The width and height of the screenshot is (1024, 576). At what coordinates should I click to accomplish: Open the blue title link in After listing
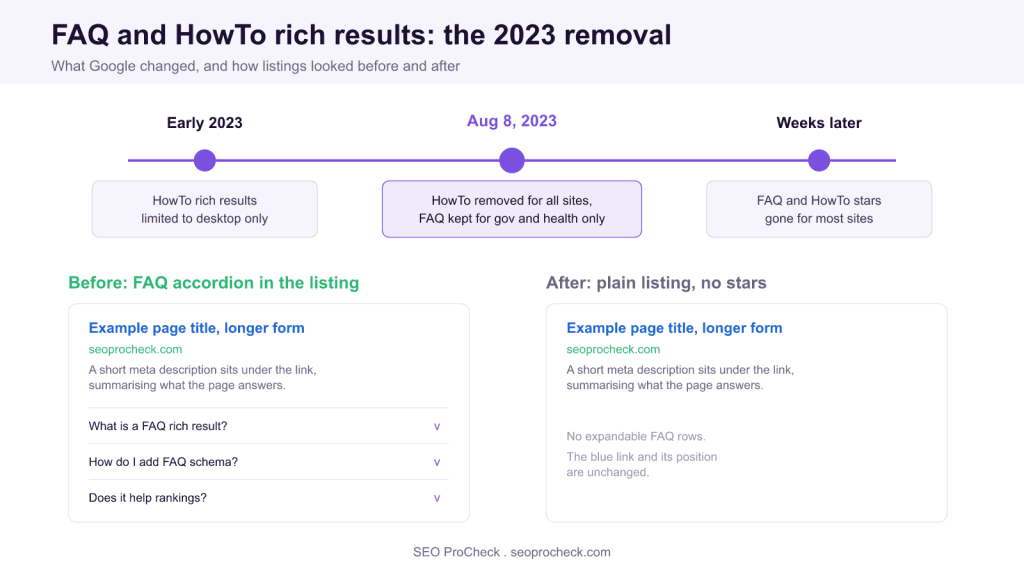pyautogui.click(x=674, y=328)
